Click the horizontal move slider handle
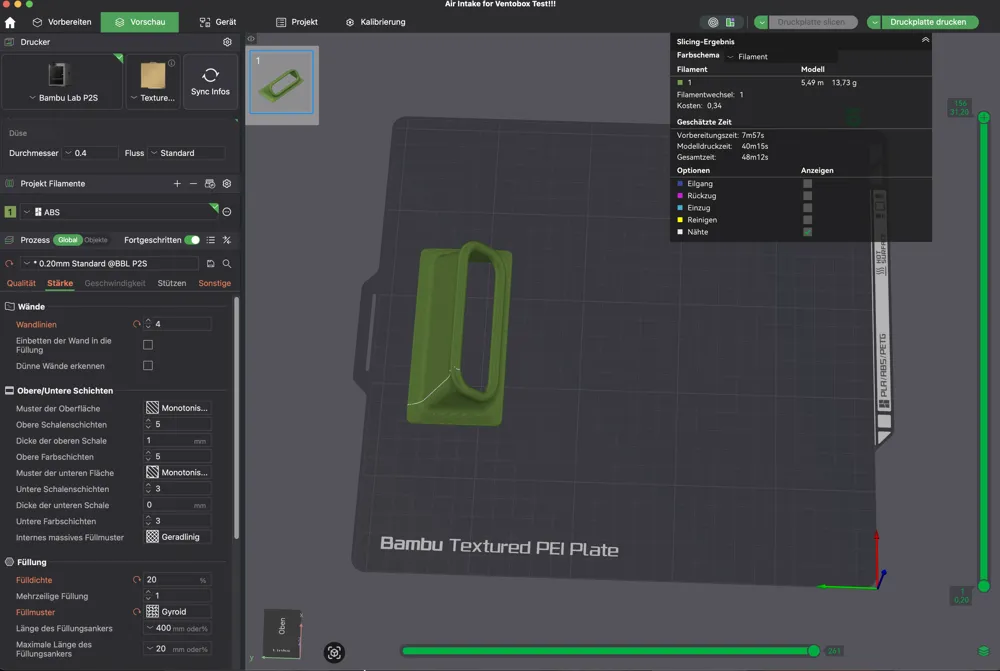Viewport: 1000px width, 671px height. click(x=814, y=651)
